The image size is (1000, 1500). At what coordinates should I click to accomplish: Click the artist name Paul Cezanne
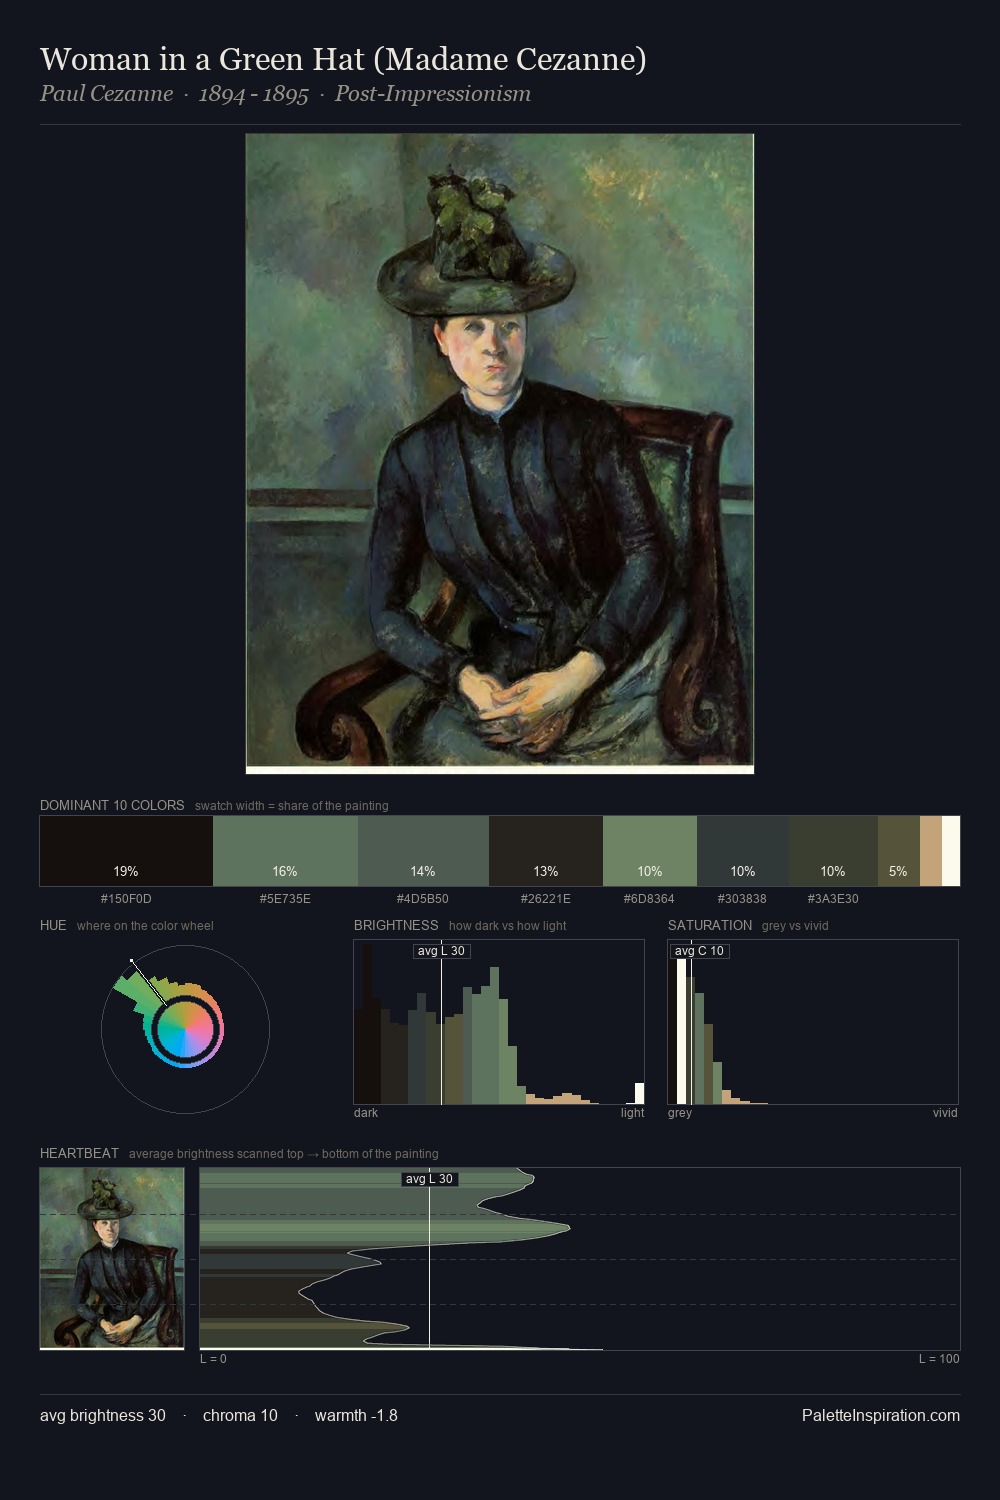point(106,94)
